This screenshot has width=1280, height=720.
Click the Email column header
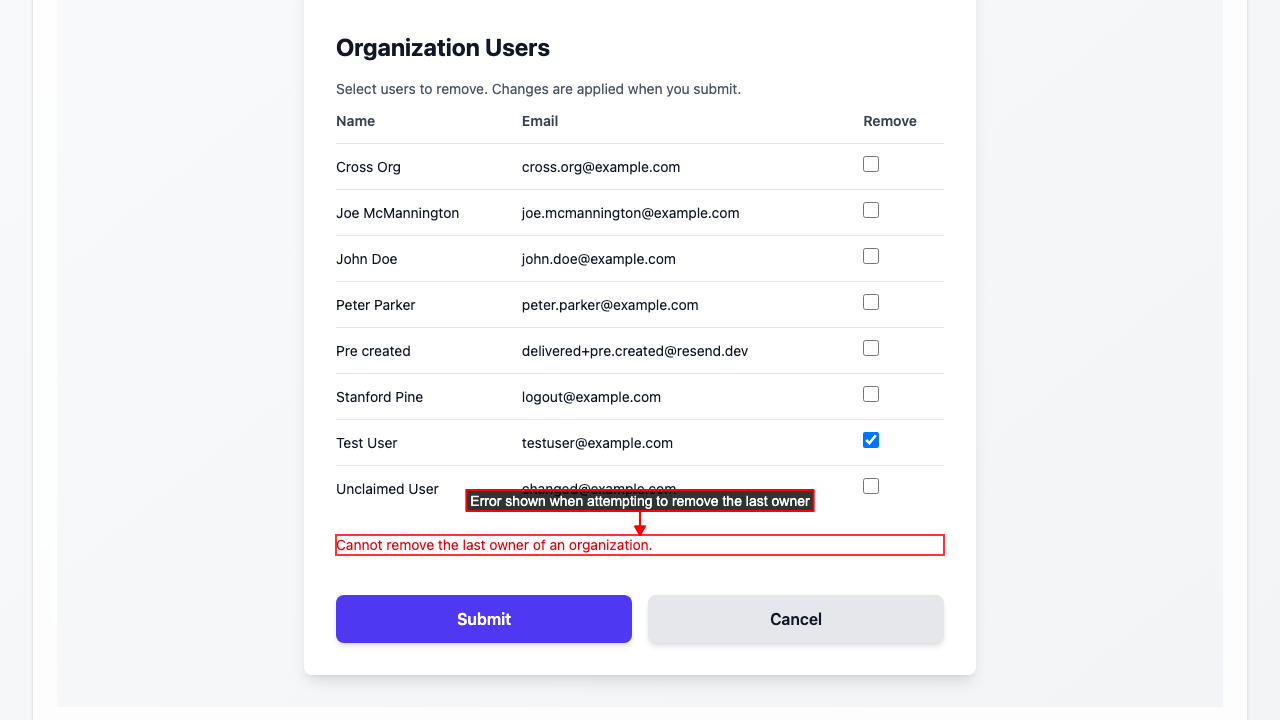coord(540,121)
